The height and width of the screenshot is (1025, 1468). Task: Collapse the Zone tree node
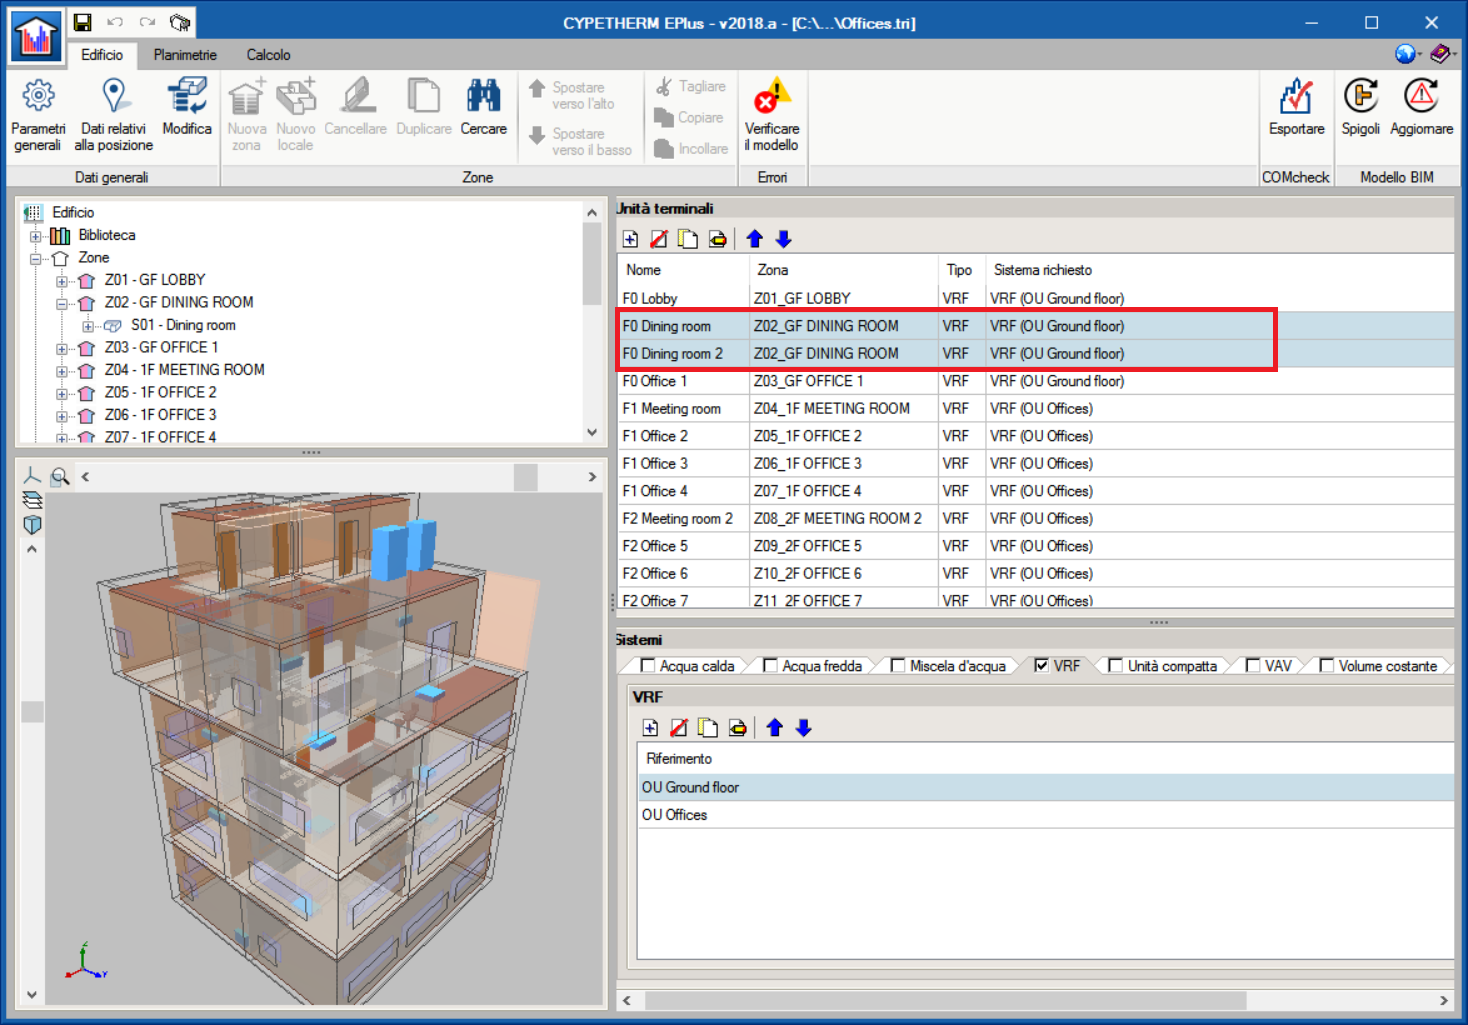36,258
